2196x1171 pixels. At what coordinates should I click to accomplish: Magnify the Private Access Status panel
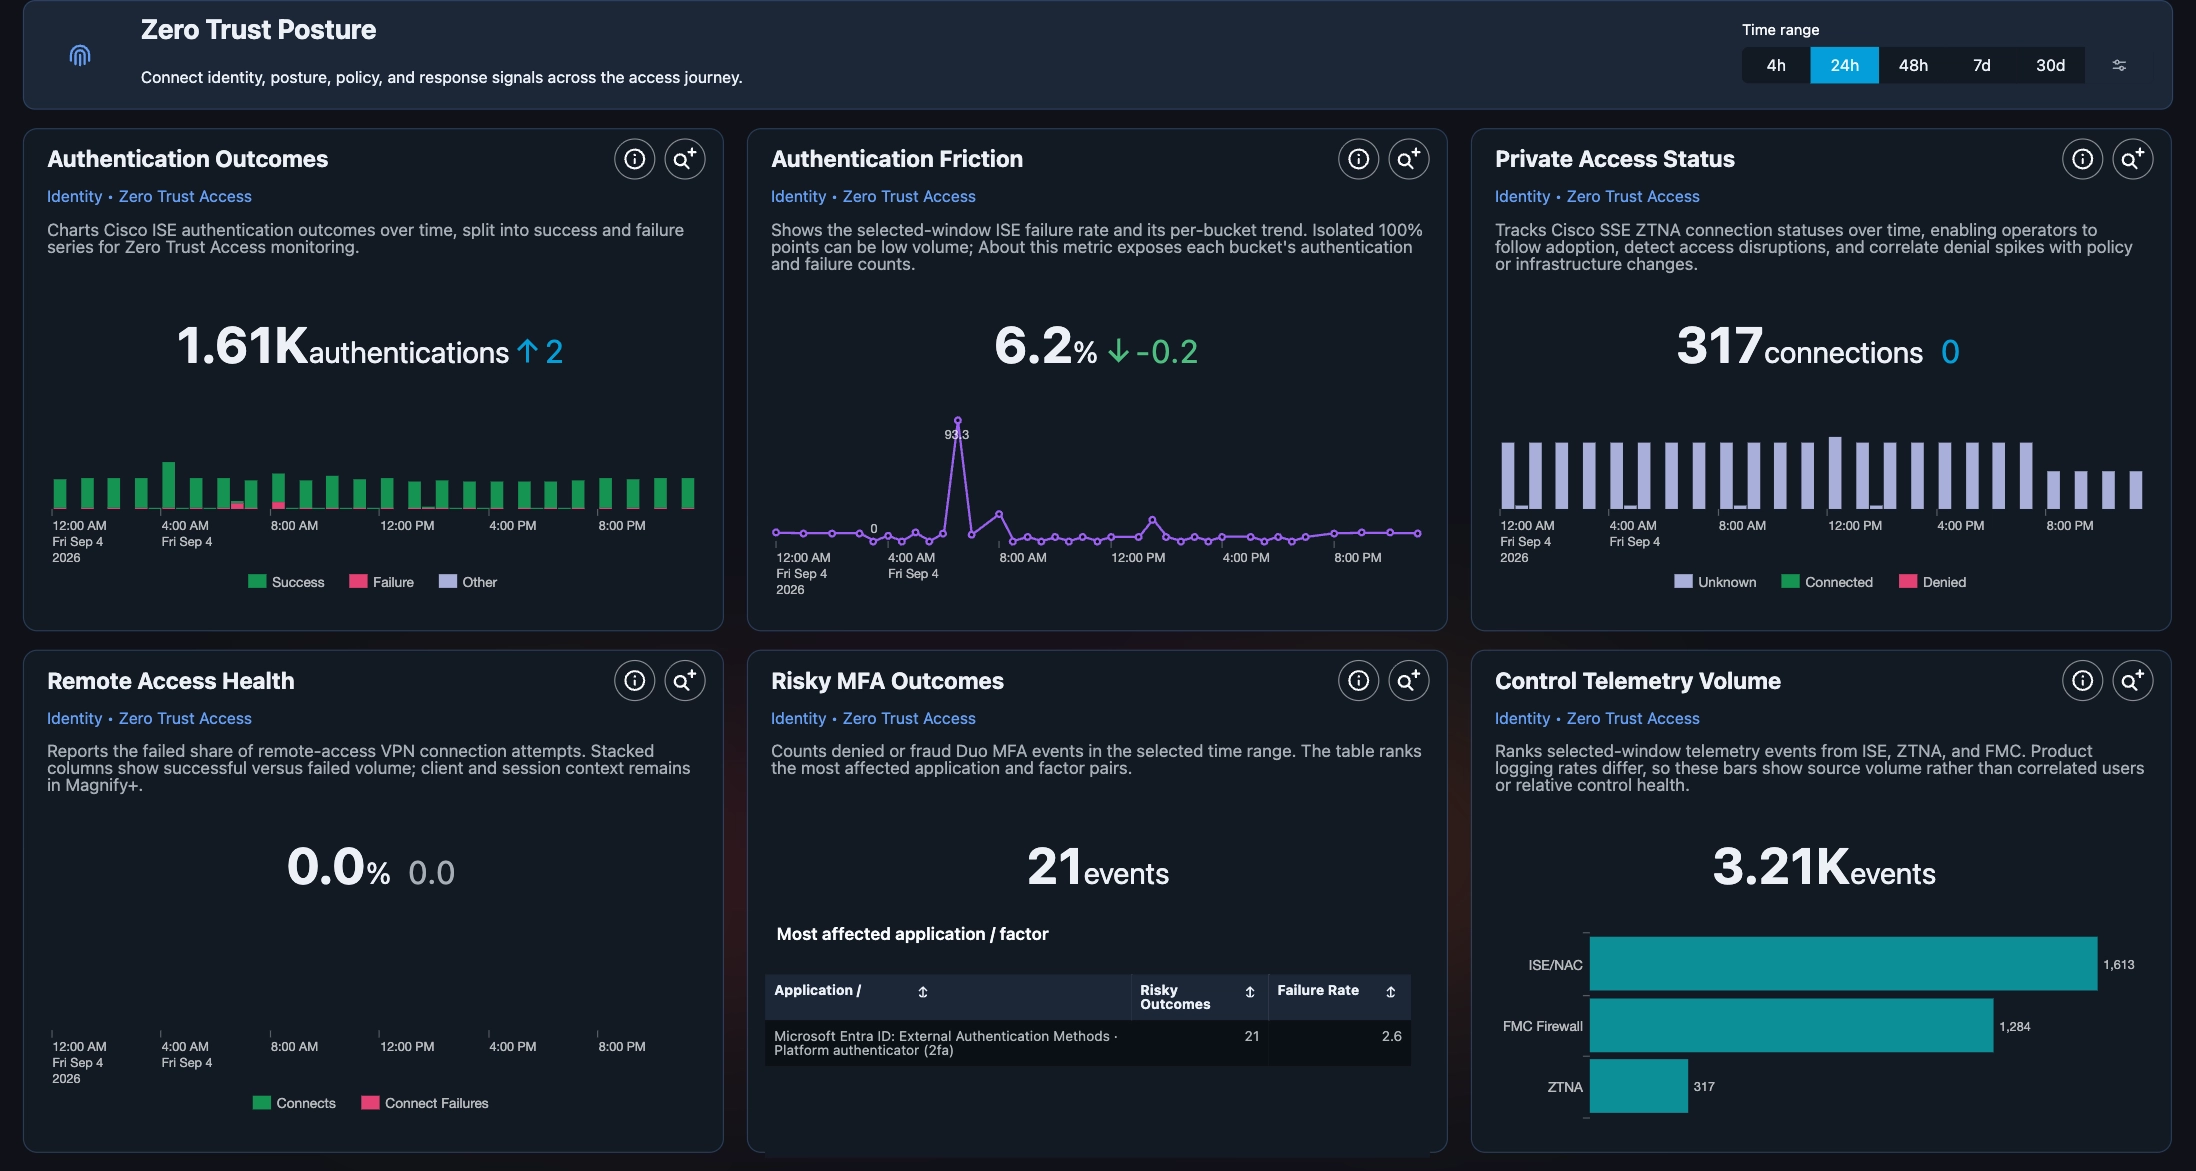[x=2132, y=159]
